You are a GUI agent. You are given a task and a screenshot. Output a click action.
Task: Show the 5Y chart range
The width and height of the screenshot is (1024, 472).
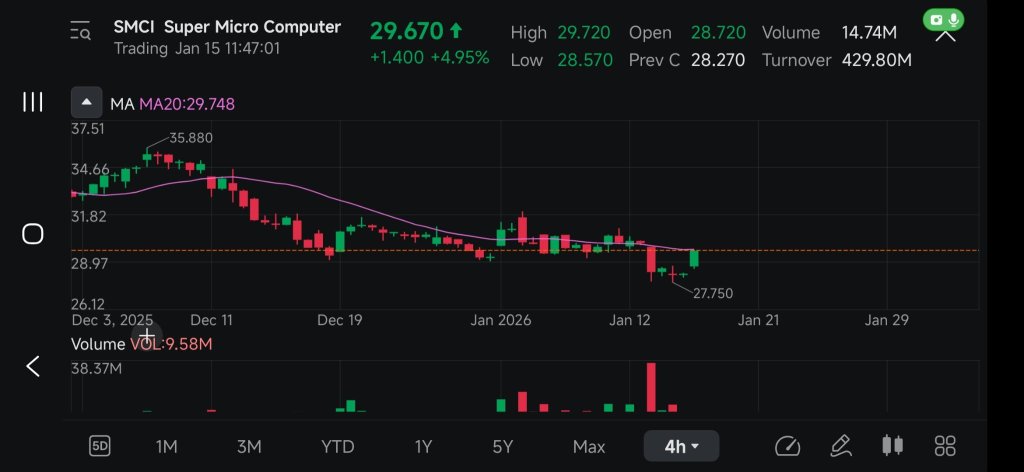tap(503, 447)
